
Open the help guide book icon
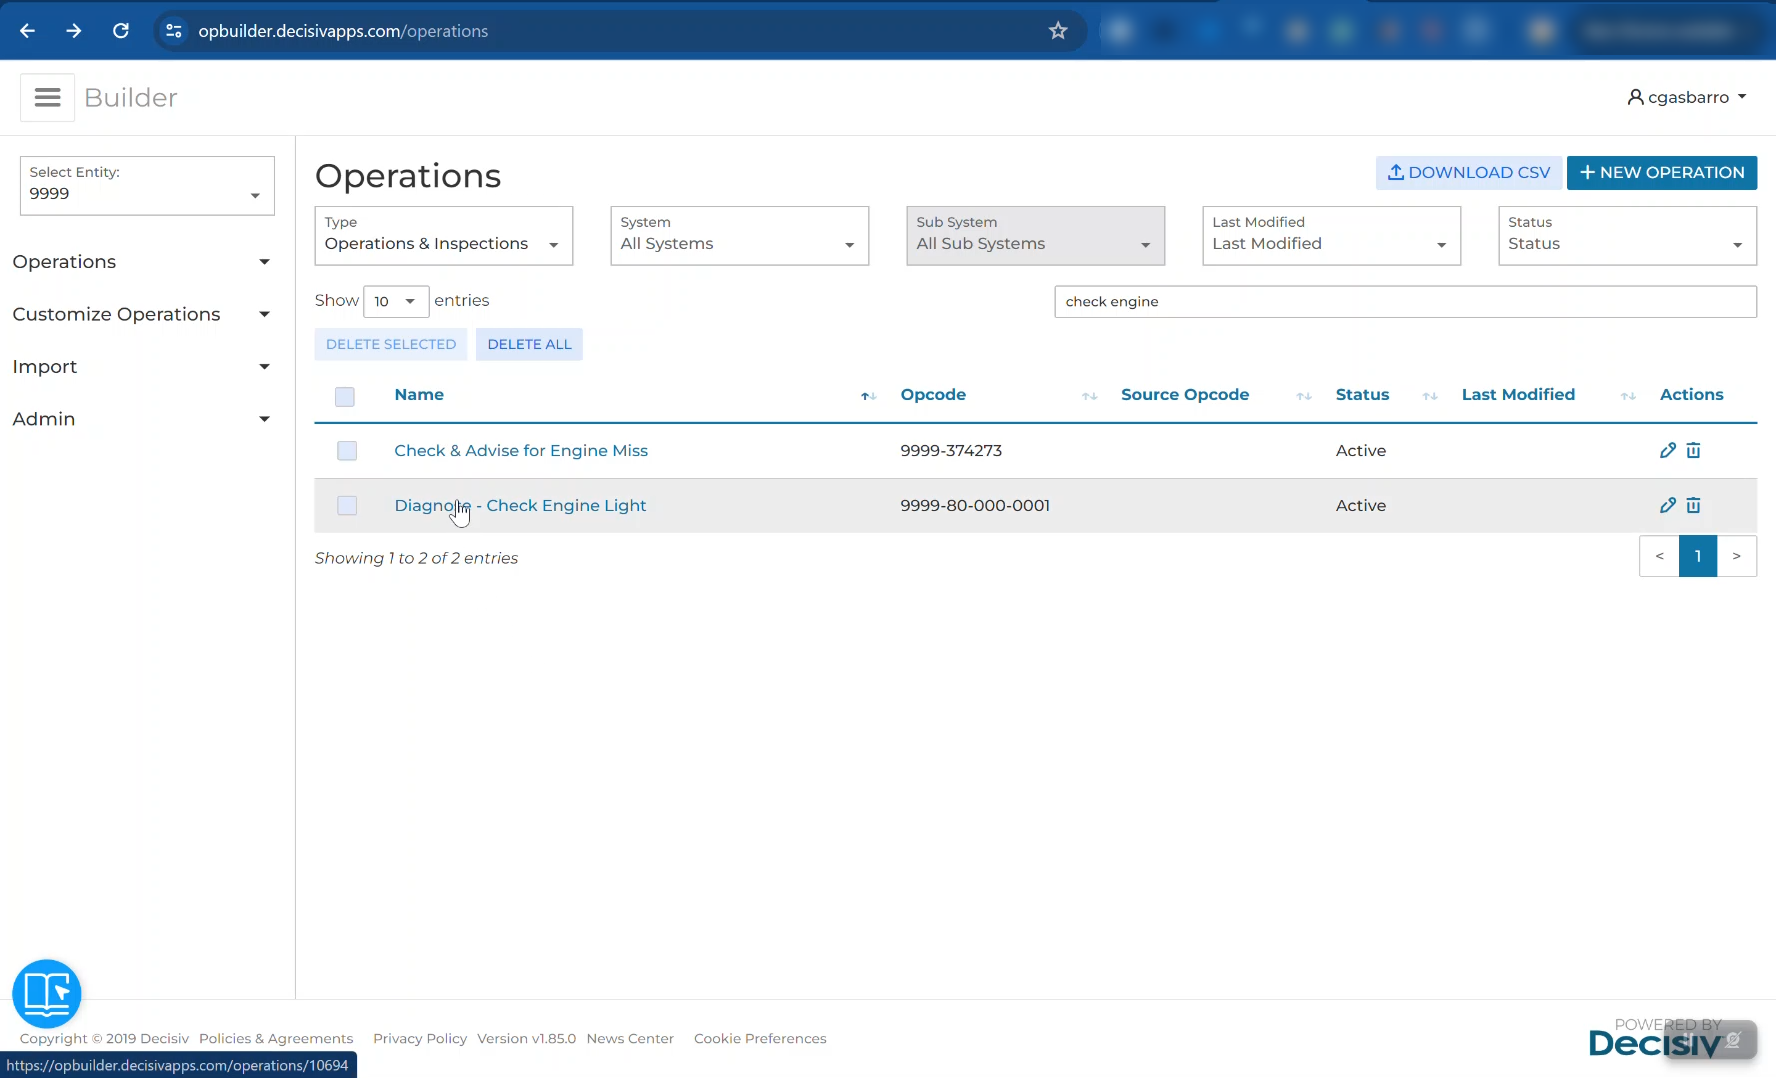(x=47, y=993)
